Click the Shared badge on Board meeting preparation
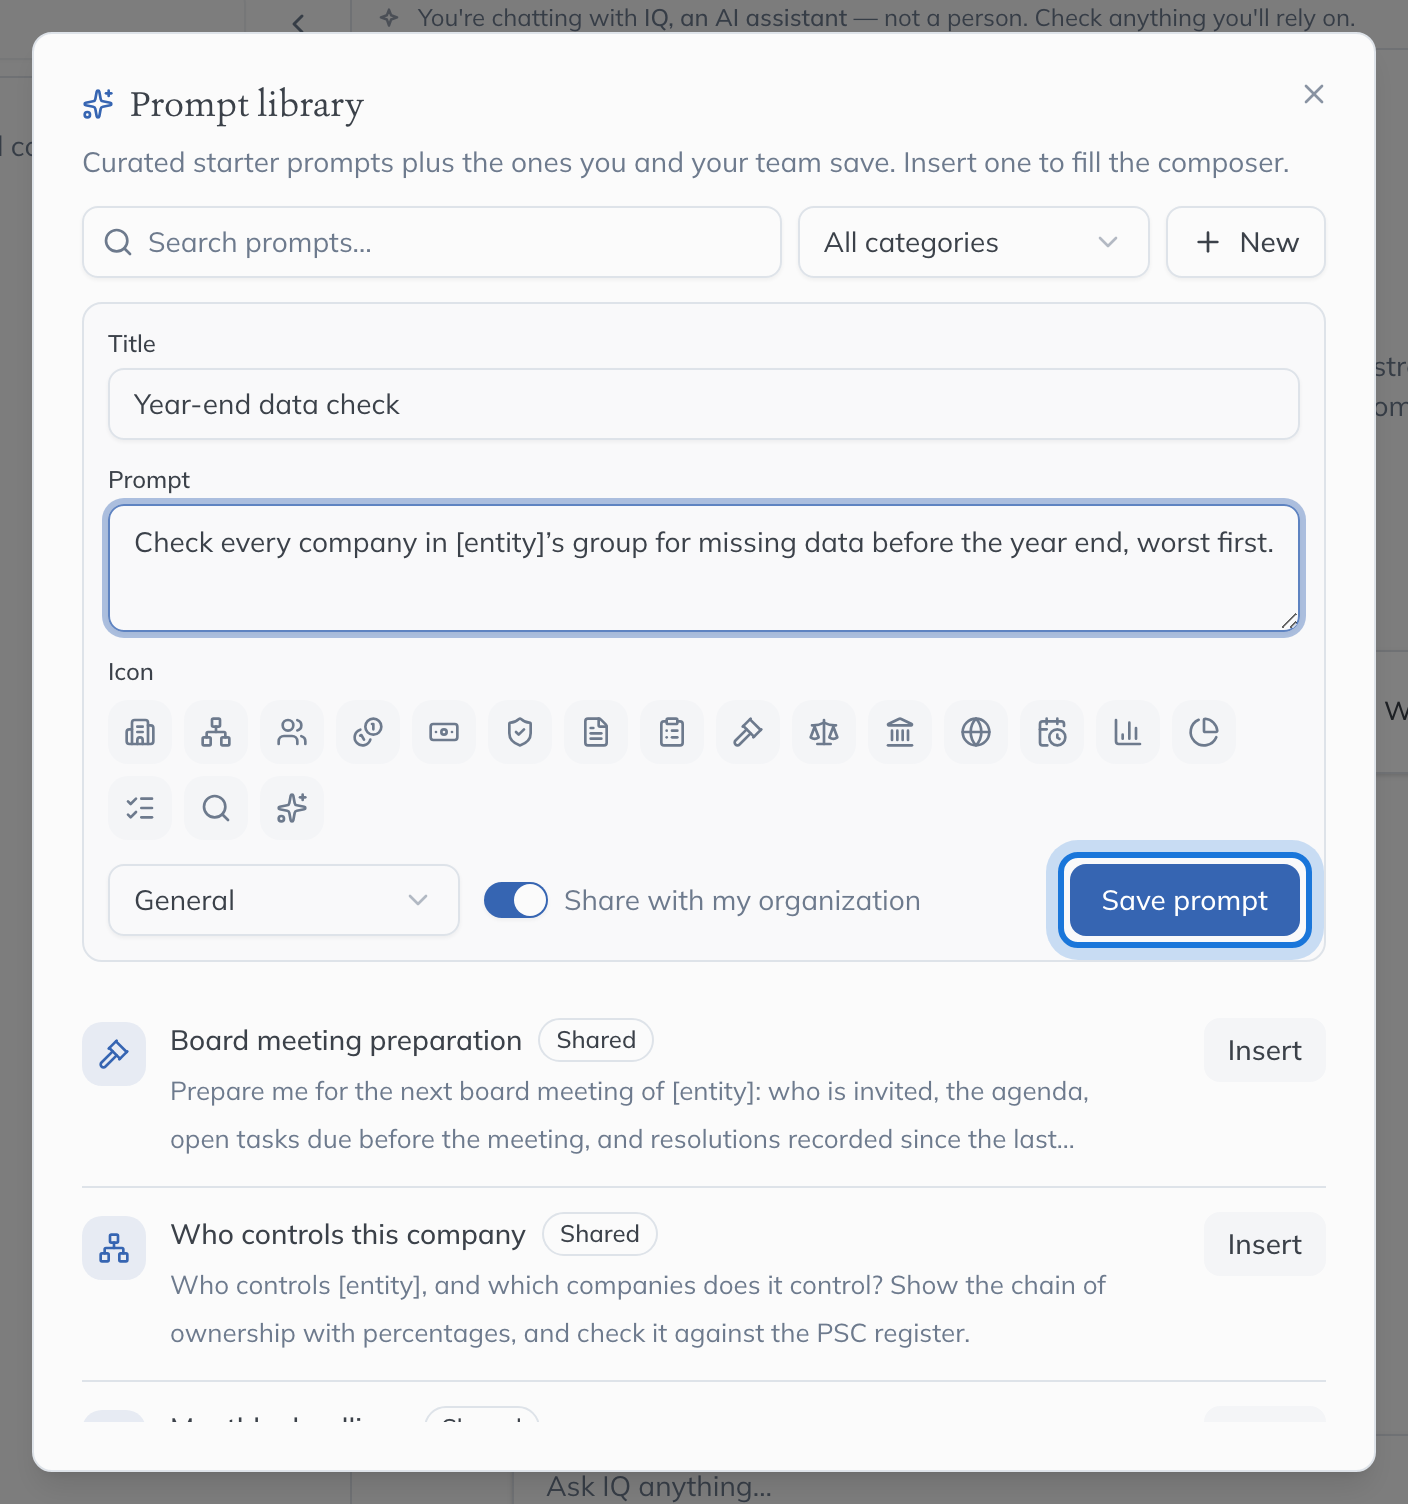 (596, 1040)
